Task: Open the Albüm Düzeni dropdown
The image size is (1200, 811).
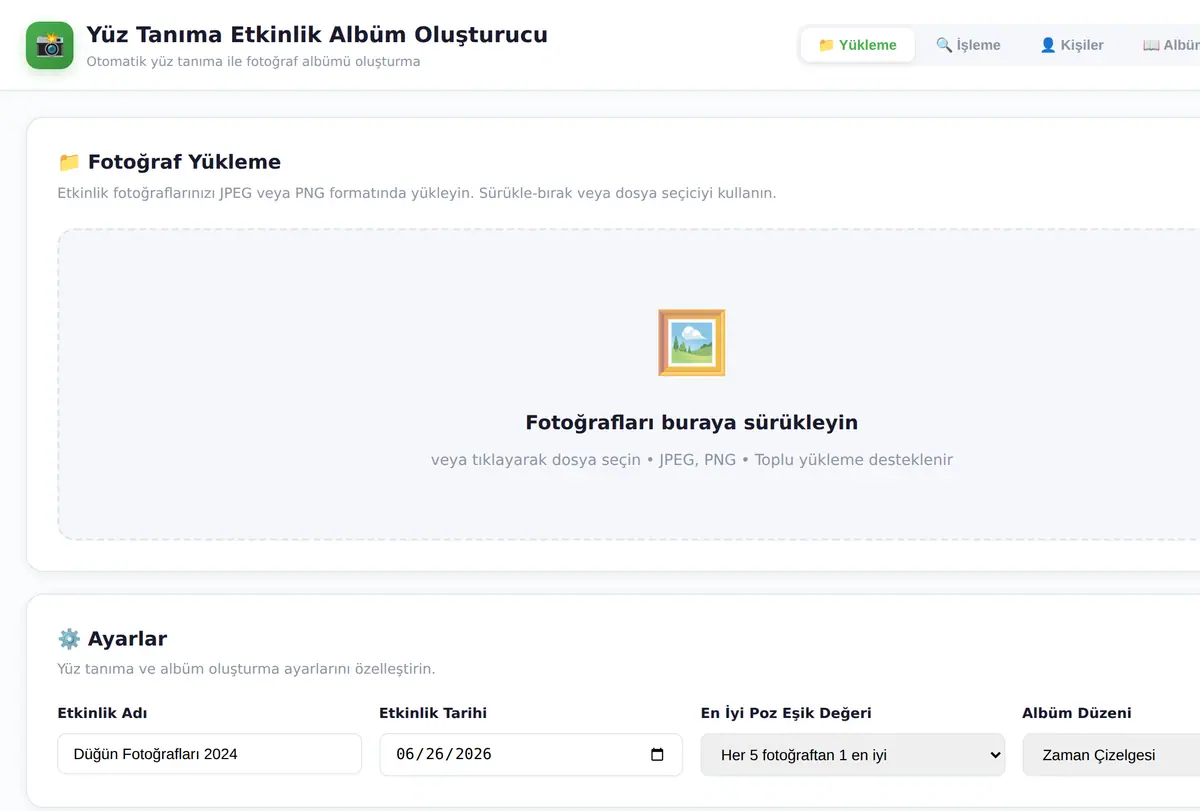Action: (x=1110, y=755)
